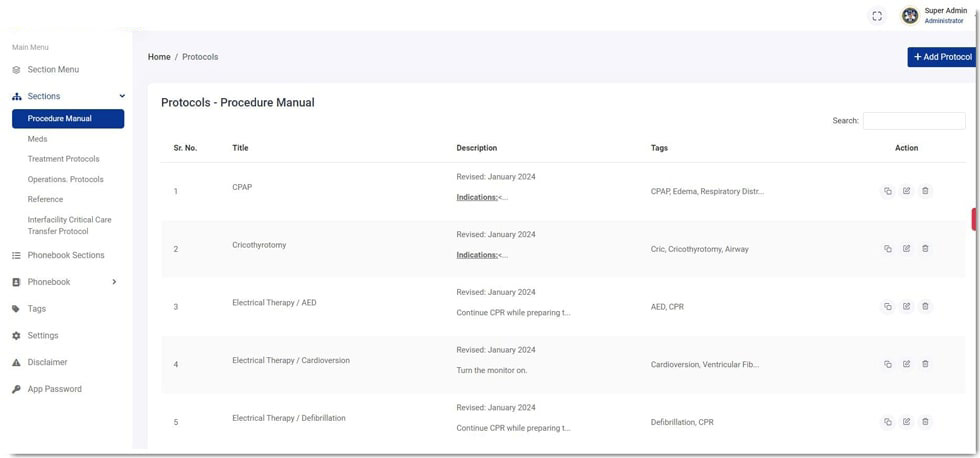Viewport: 980px width, 458px height.
Task: Copy the Cardioversion protocol row
Action: (x=888, y=364)
